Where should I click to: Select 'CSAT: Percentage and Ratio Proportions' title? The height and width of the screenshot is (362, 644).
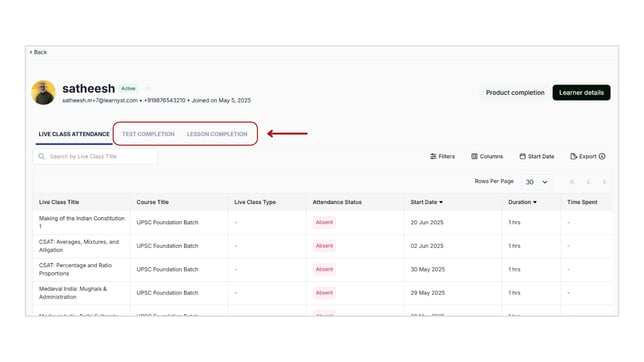[75, 269]
